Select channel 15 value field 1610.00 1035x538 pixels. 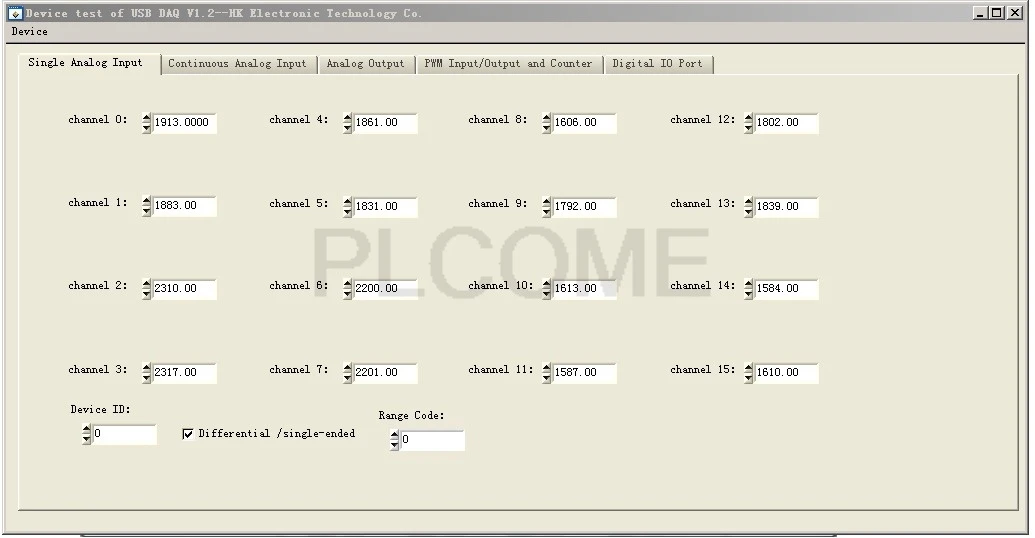tap(787, 372)
